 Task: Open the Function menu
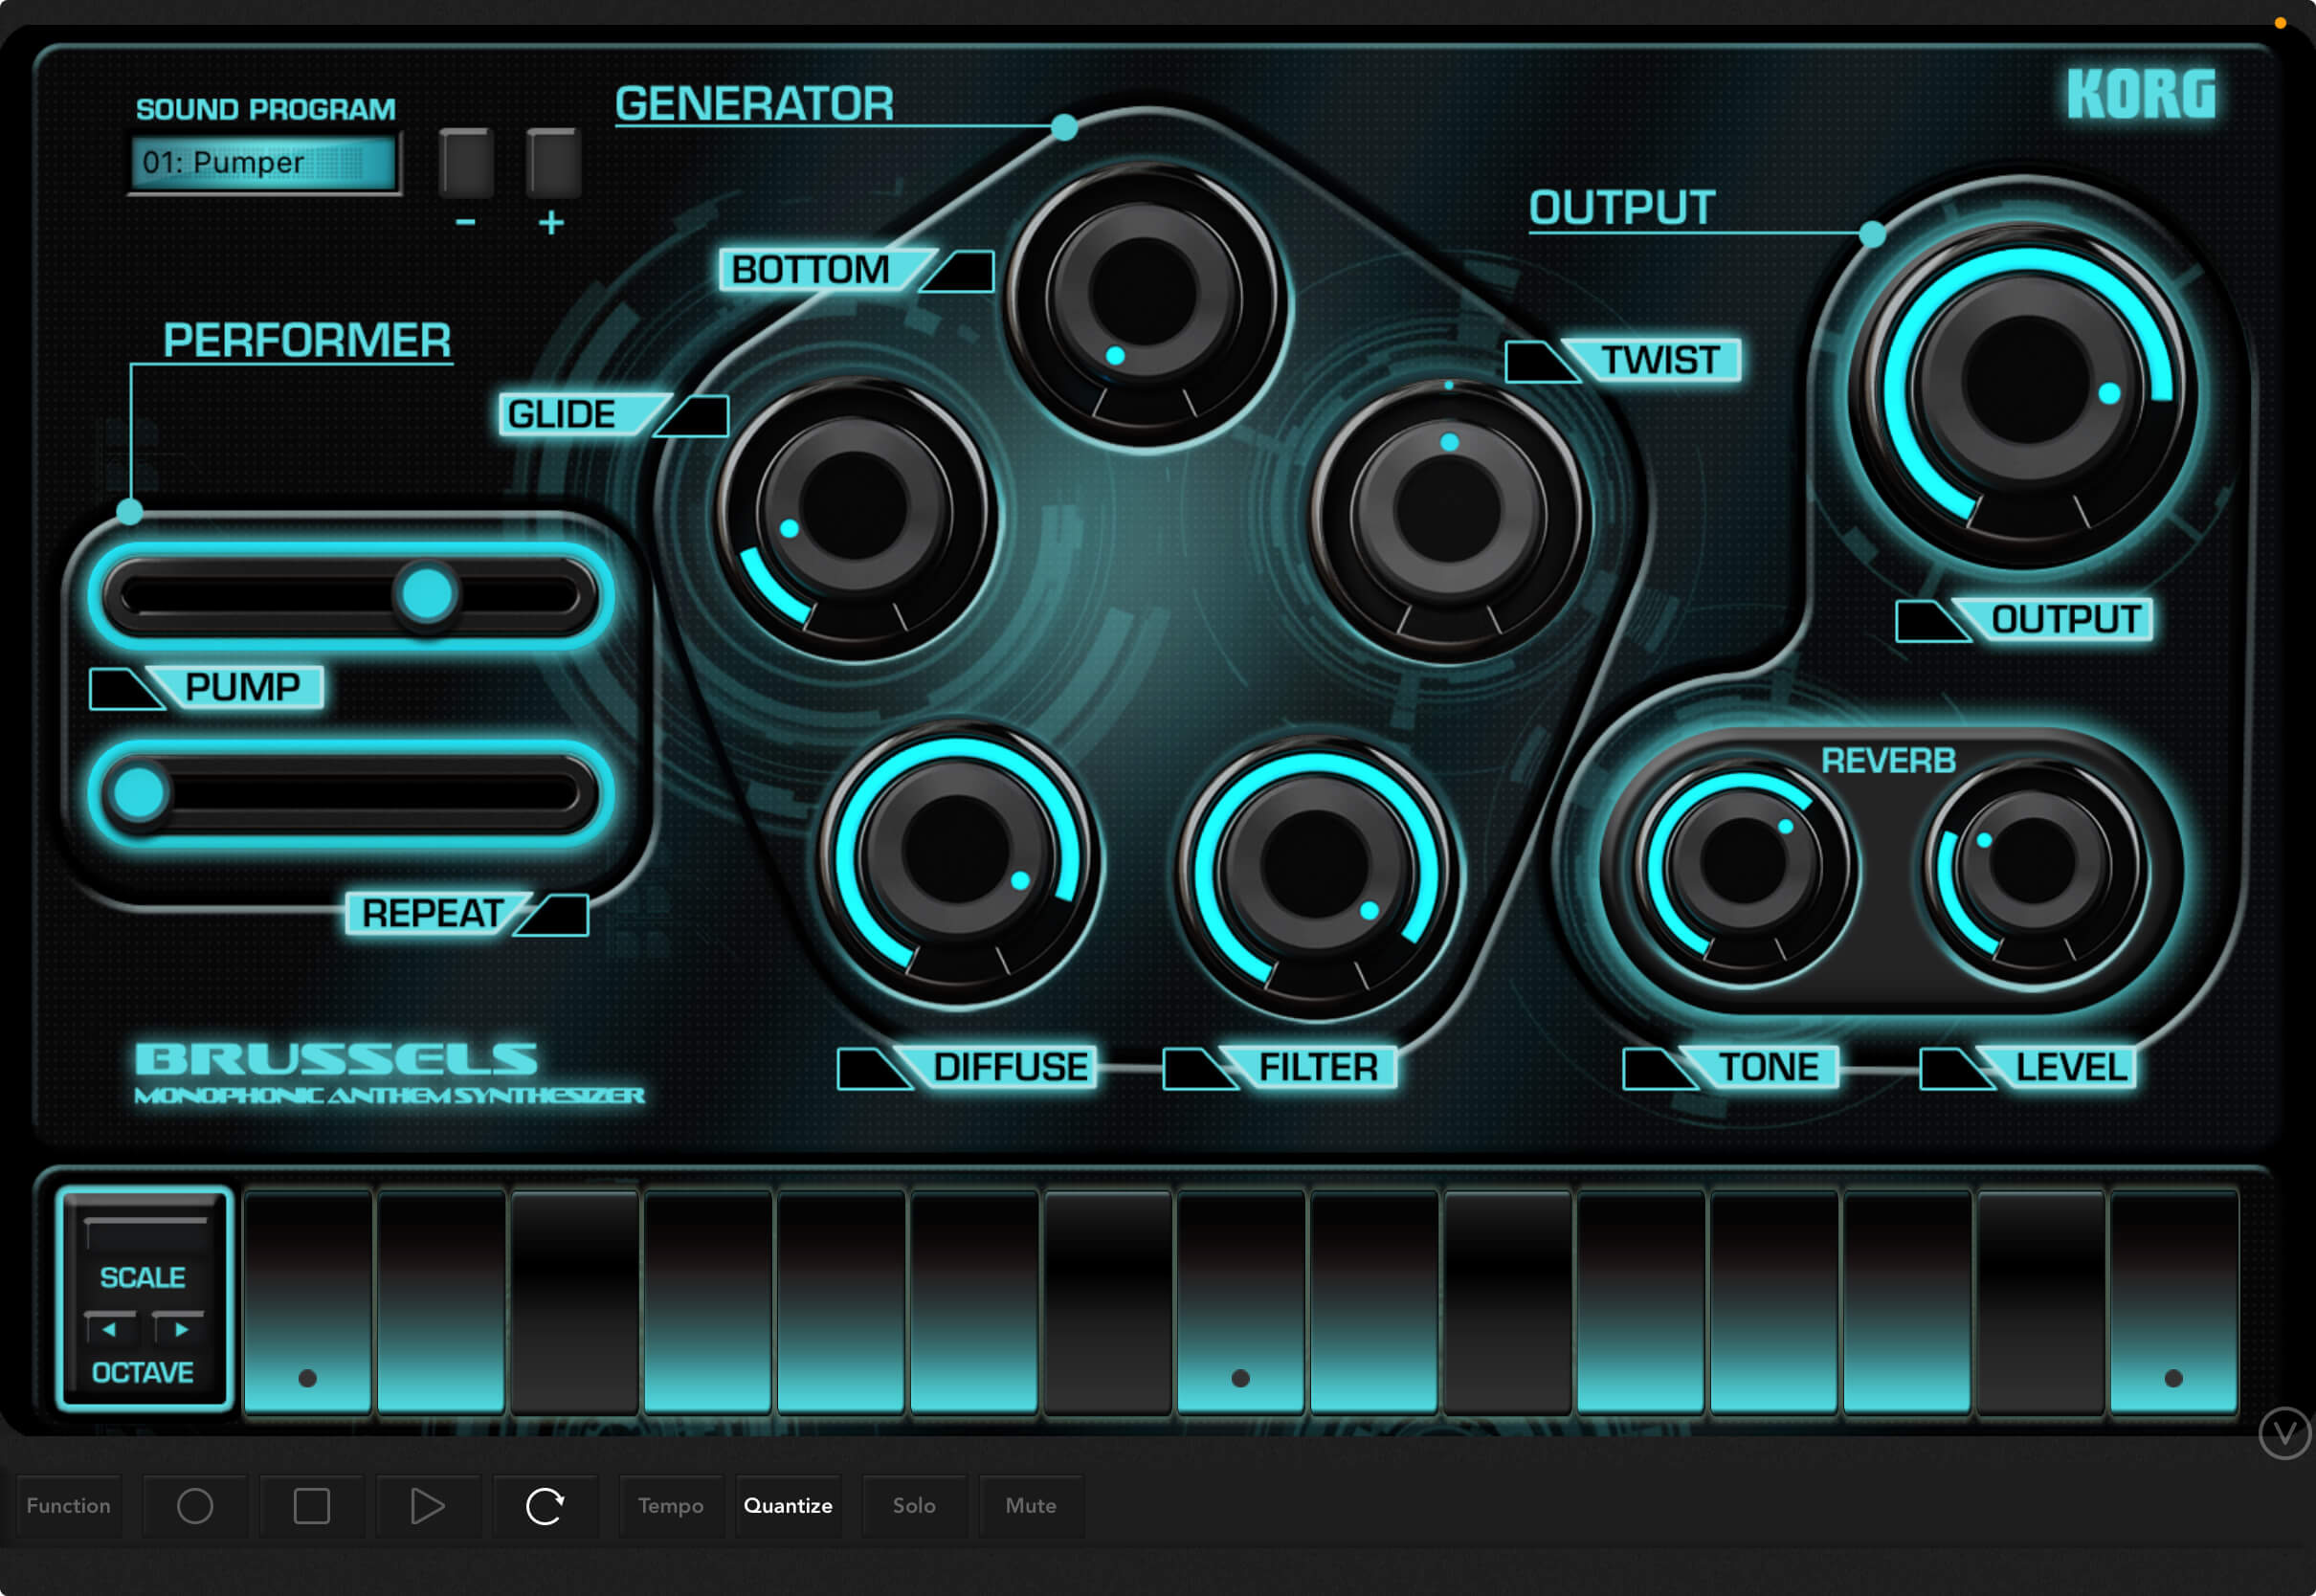tap(69, 1506)
